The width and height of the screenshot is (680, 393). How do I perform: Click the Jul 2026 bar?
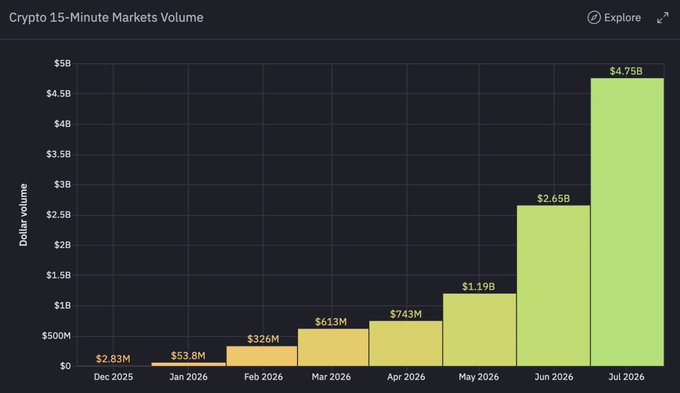pyautogui.click(x=627, y=222)
